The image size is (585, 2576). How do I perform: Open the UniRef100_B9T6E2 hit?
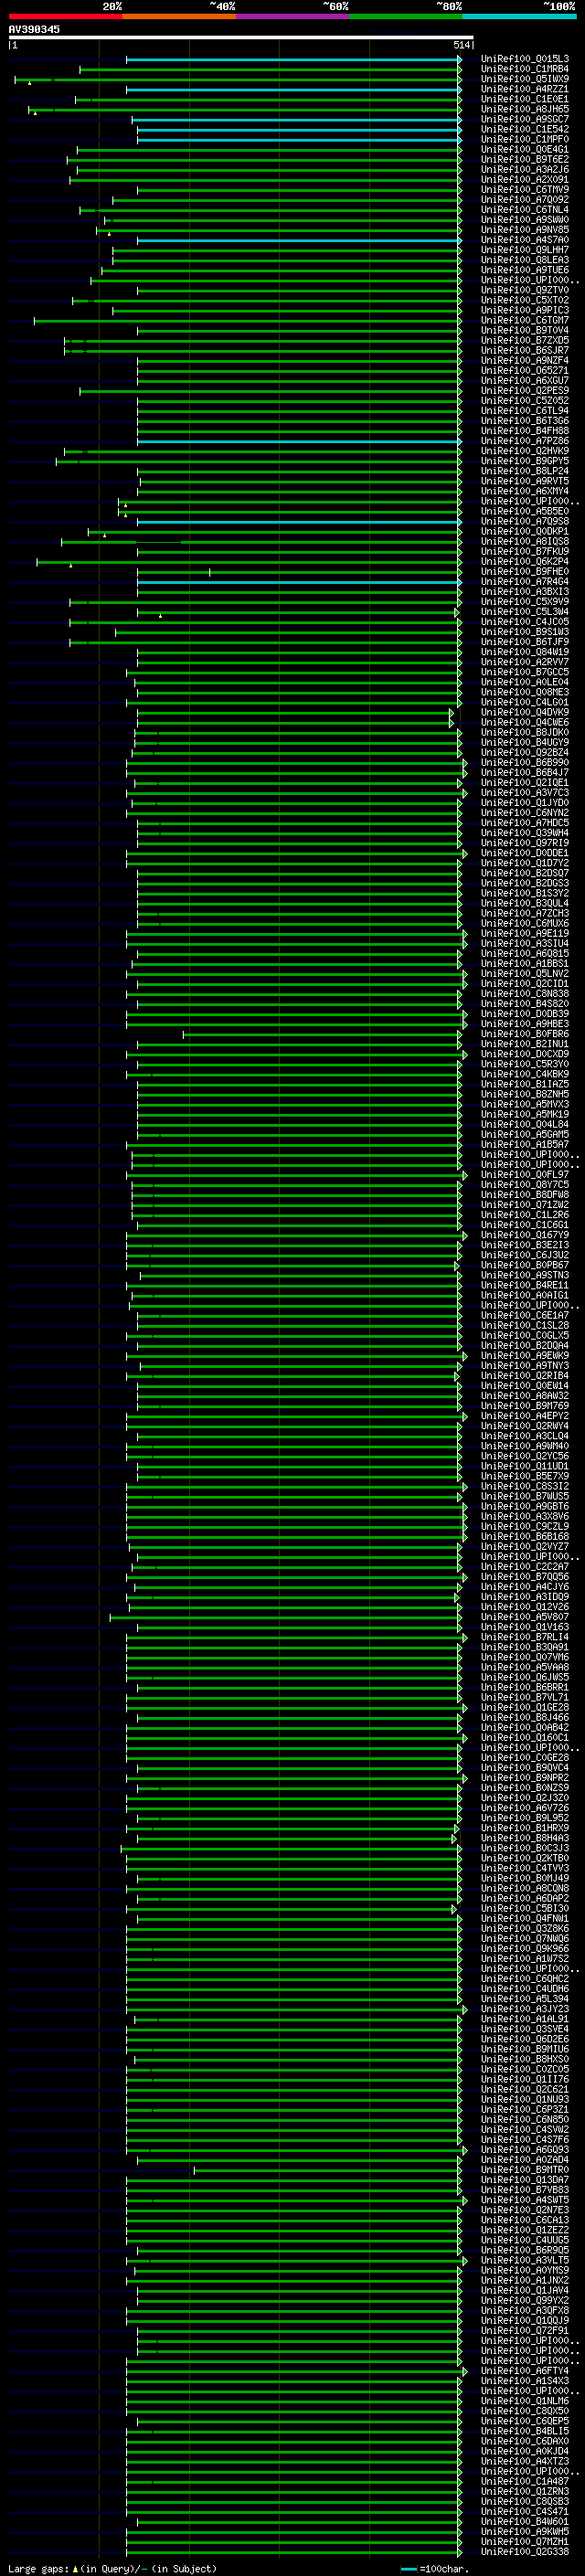525,160
